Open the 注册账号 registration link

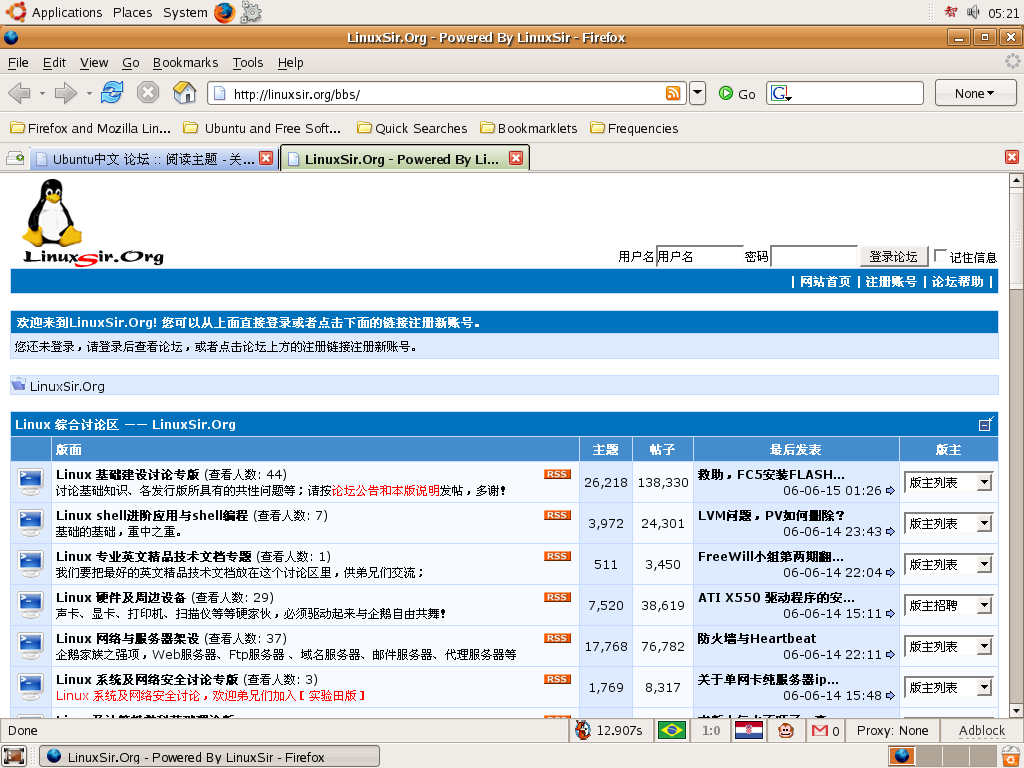891,281
